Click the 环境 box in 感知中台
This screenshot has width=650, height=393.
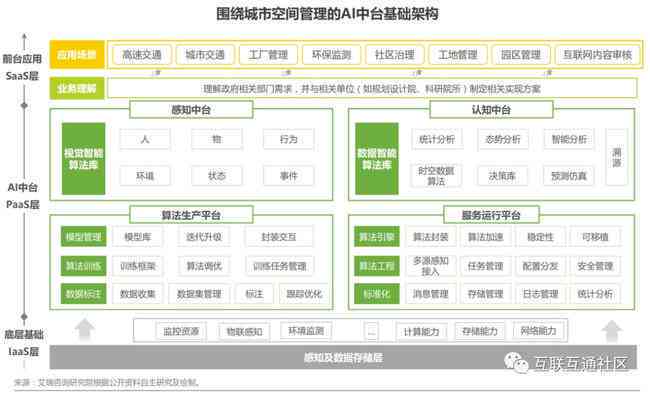[145, 176]
